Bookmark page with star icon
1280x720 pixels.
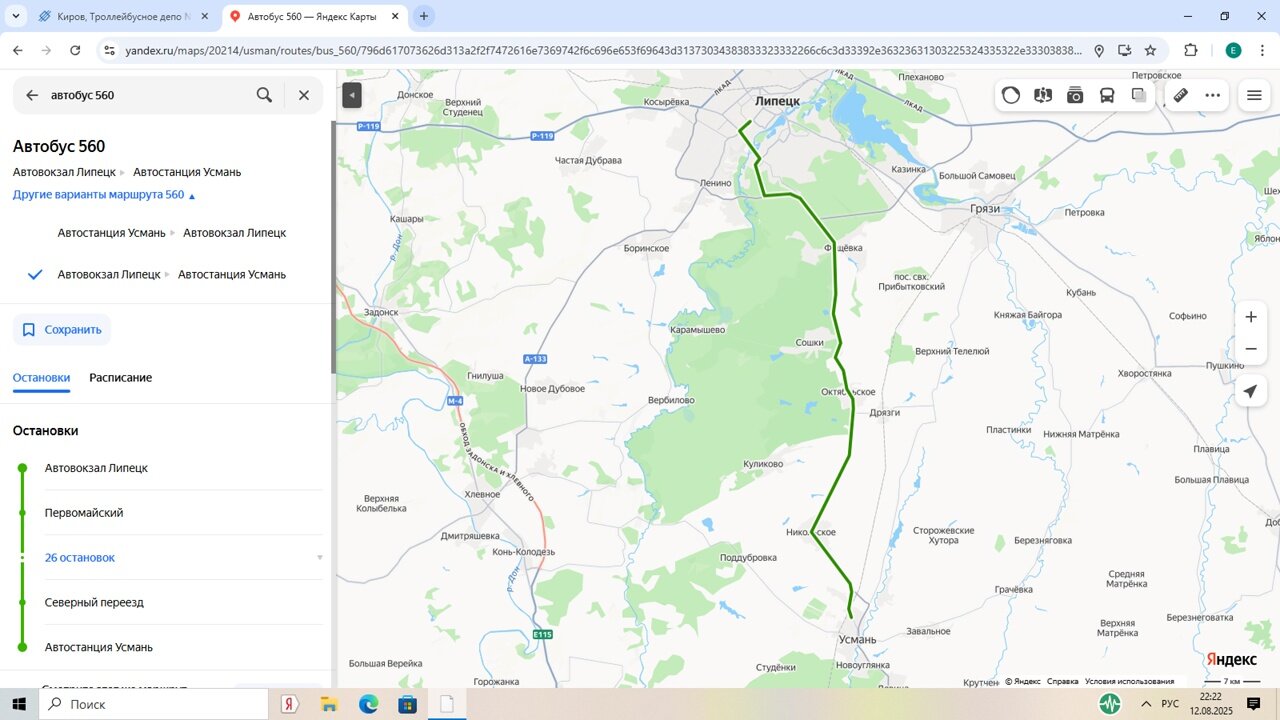point(1150,50)
